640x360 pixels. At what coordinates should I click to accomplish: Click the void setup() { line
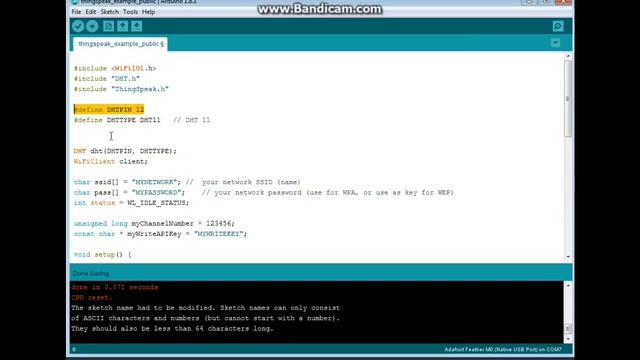[102, 254]
